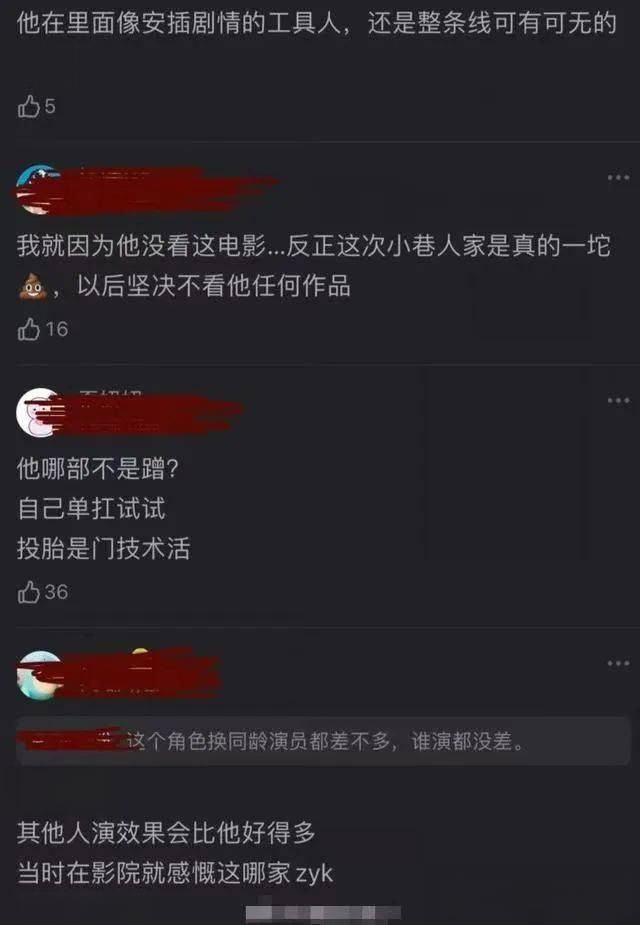Open avatar of the 小巷人家 commenter
The image size is (640, 925).
(39, 188)
